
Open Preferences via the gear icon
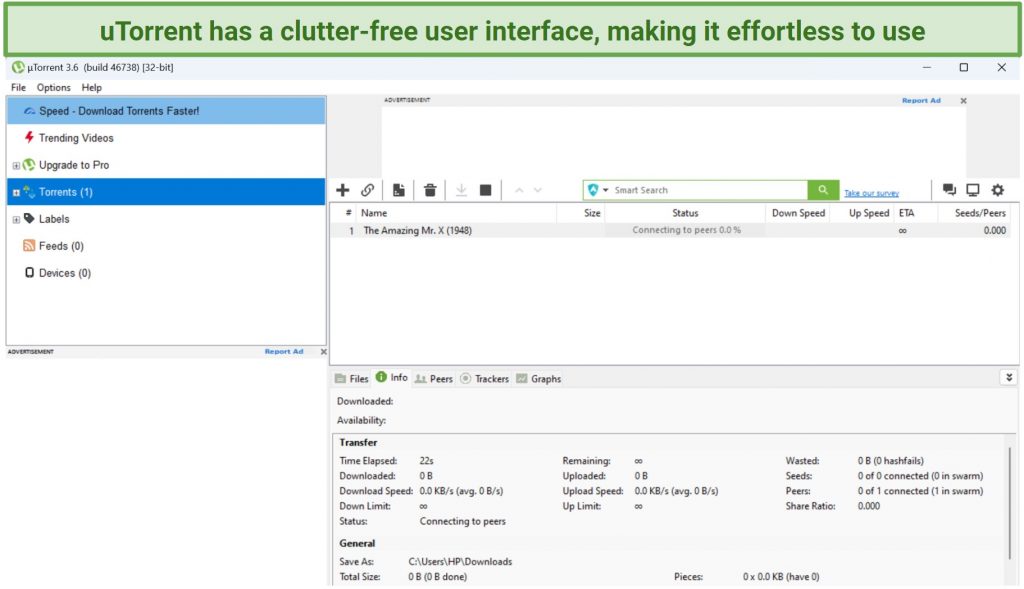coord(997,190)
